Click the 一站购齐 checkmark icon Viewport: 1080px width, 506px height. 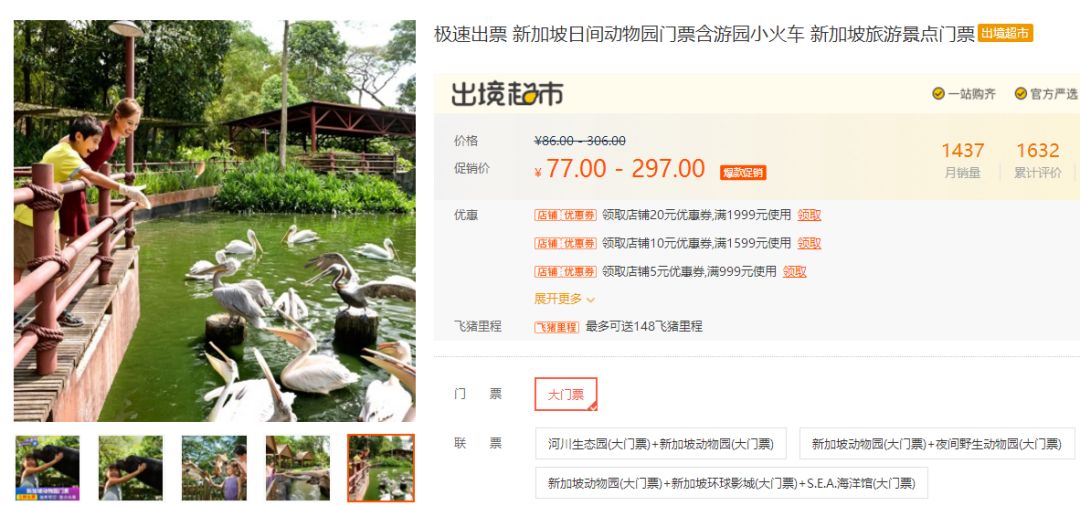coord(938,94)
